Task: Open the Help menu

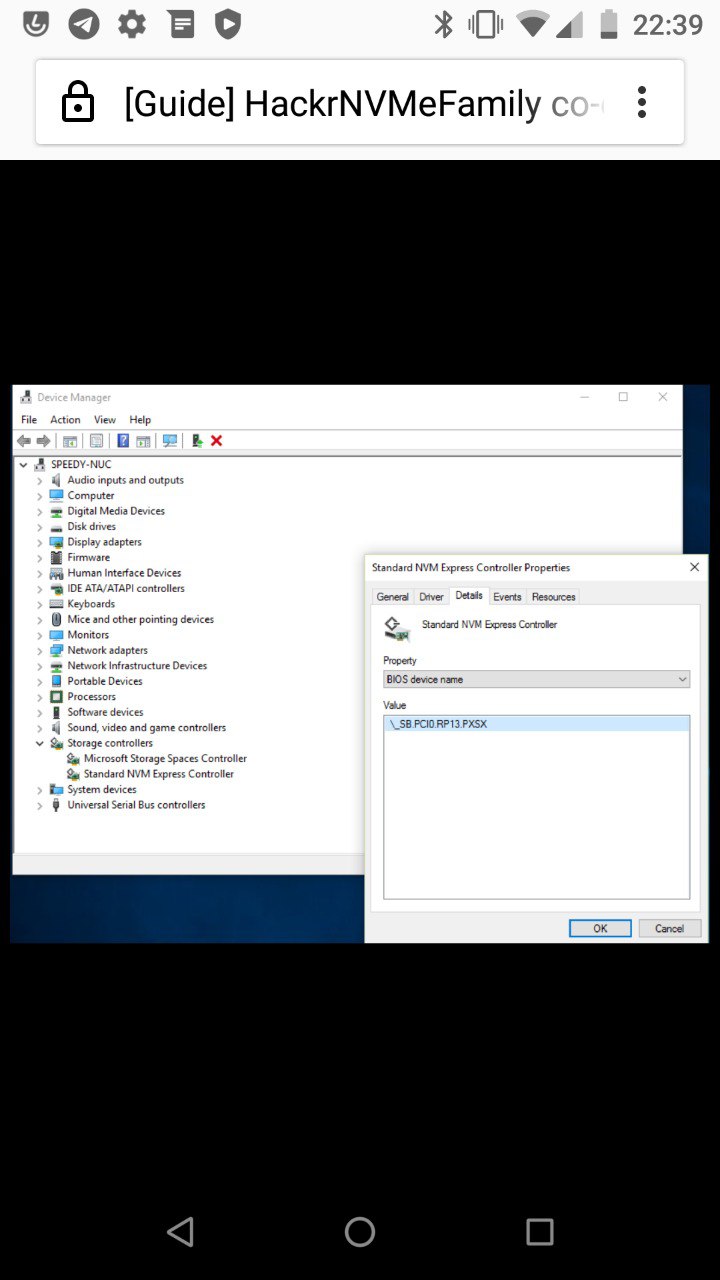Action: point(140,420)
